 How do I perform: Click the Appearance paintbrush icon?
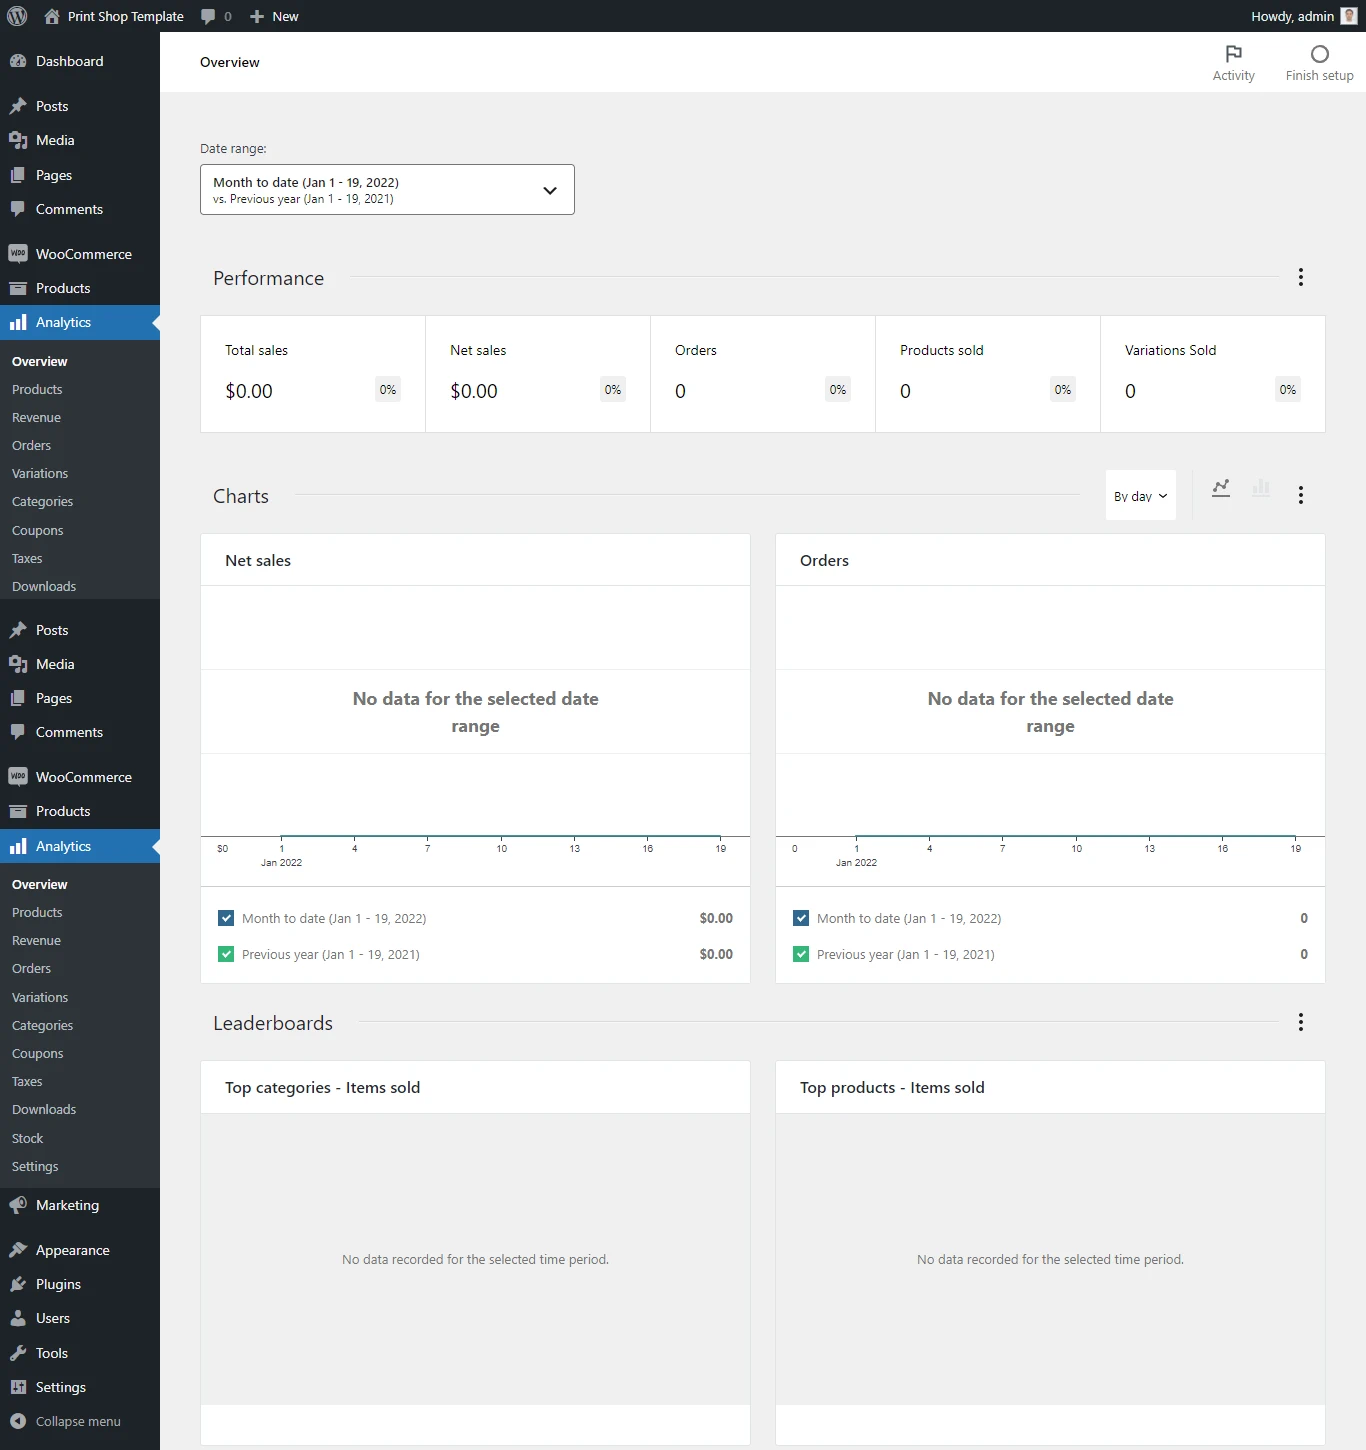click(18, 1250)
